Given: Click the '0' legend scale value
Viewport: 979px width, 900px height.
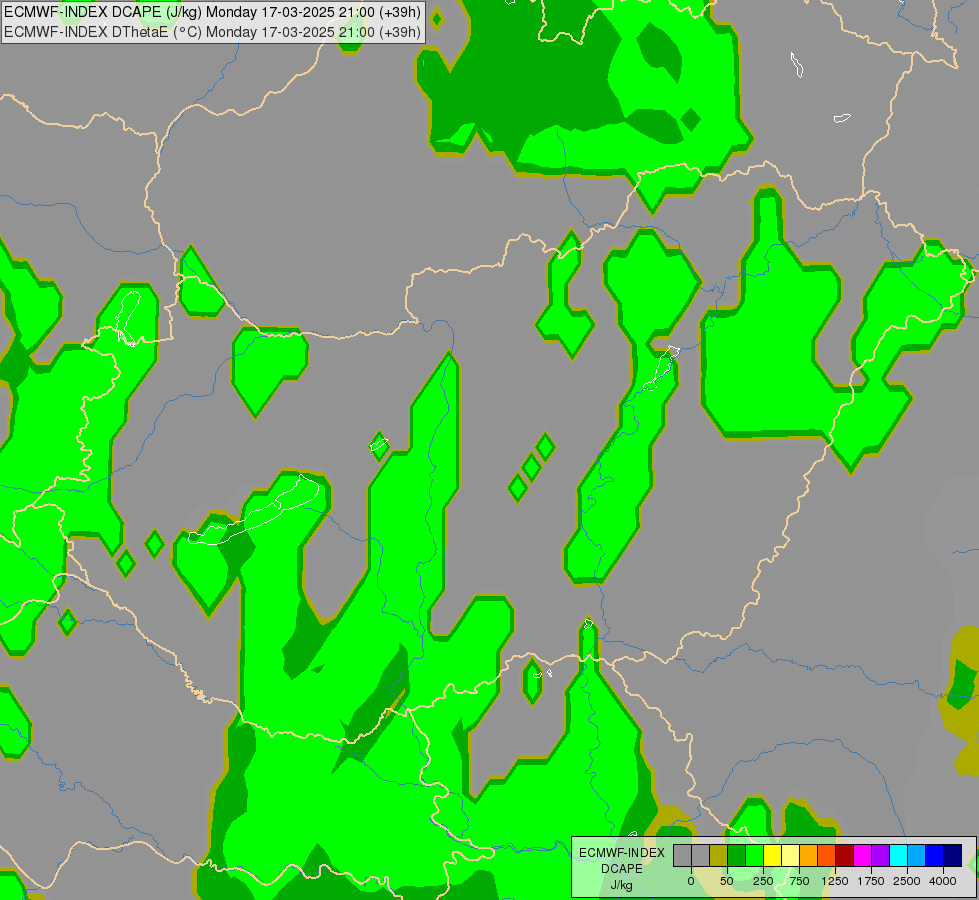Looking at the screenshot, I should [x=691, y=881].
